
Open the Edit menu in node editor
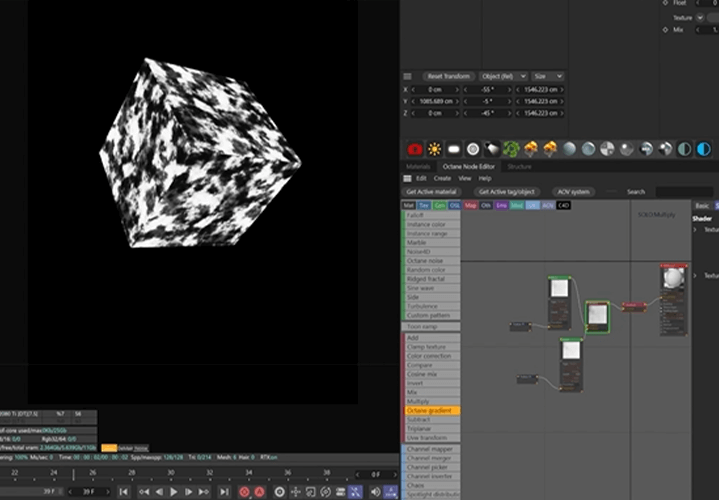pos(421,178)
